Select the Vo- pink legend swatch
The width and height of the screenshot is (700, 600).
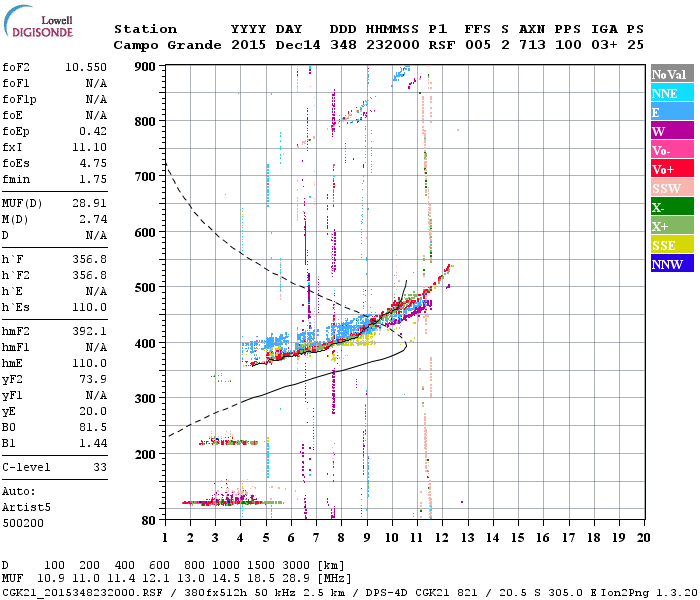click(x=672, y=150)
